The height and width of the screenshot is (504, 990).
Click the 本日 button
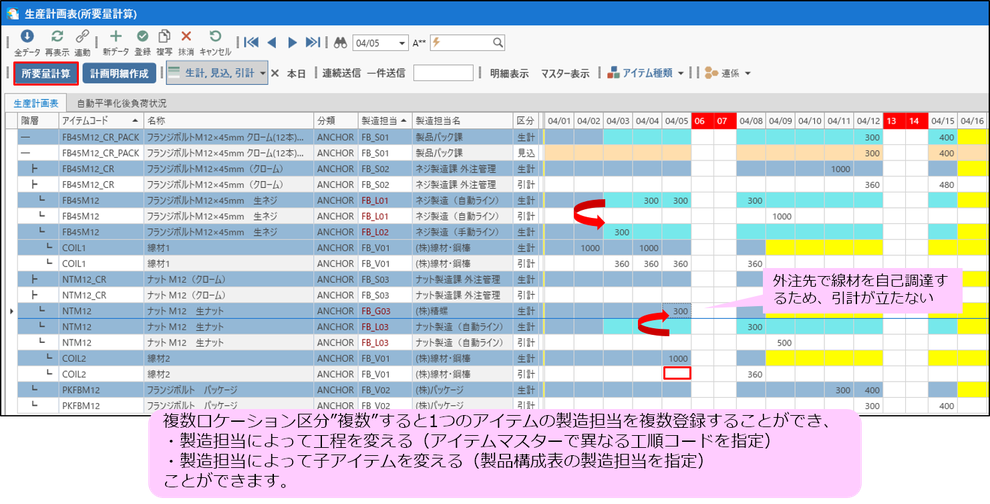pos(296,74)
